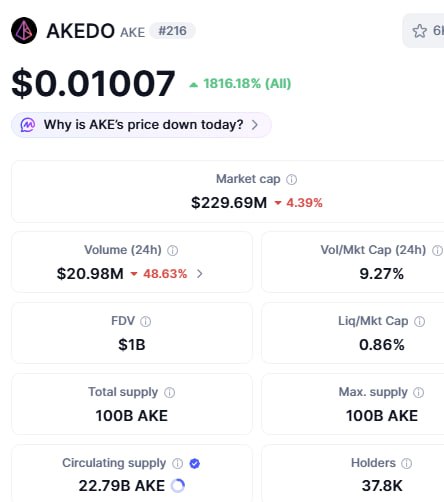Click the circulating supply progress ring
The height and width of the screenshot is (502, 444).
pyautogui.click(x=178, y=486)
